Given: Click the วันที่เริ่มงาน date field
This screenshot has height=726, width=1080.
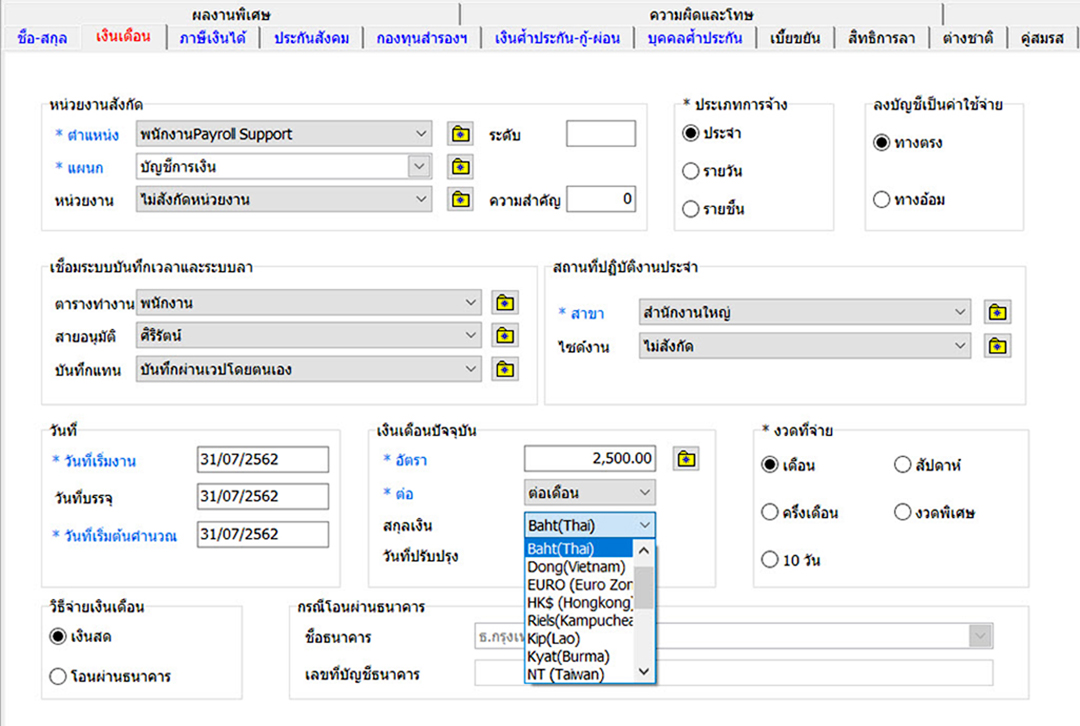Looking at the screenshot, I should 262,459.
